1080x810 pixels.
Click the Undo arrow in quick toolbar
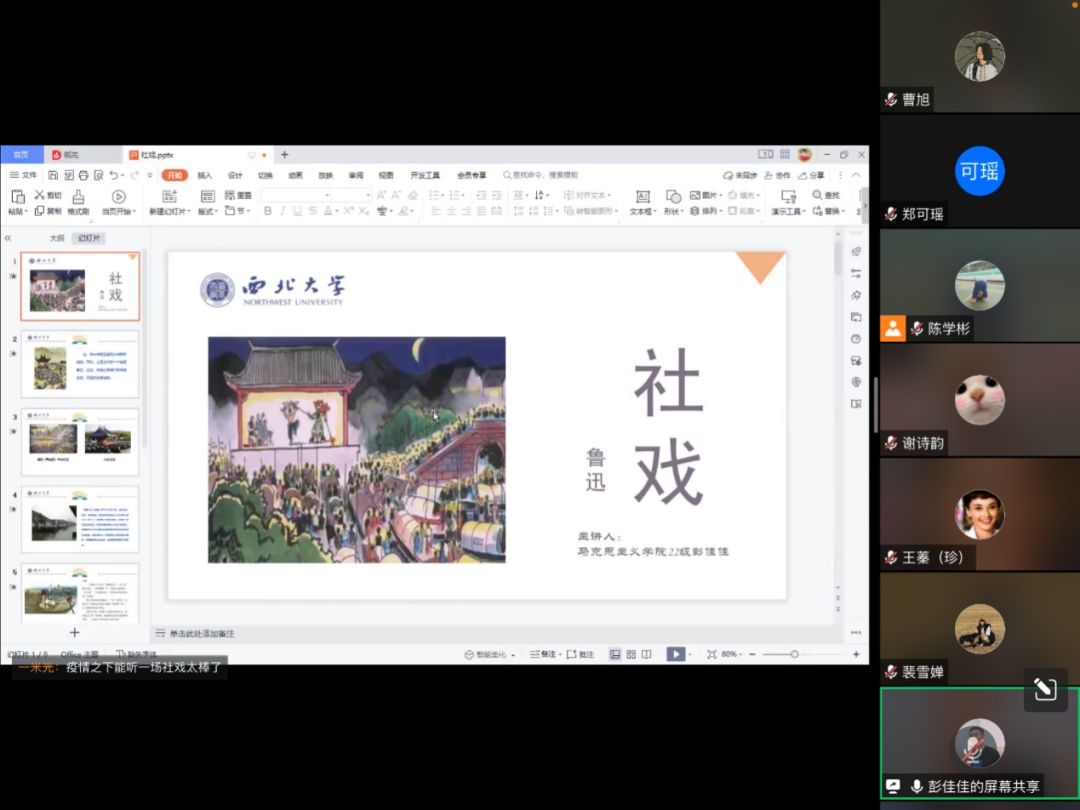tap(114, 175)
